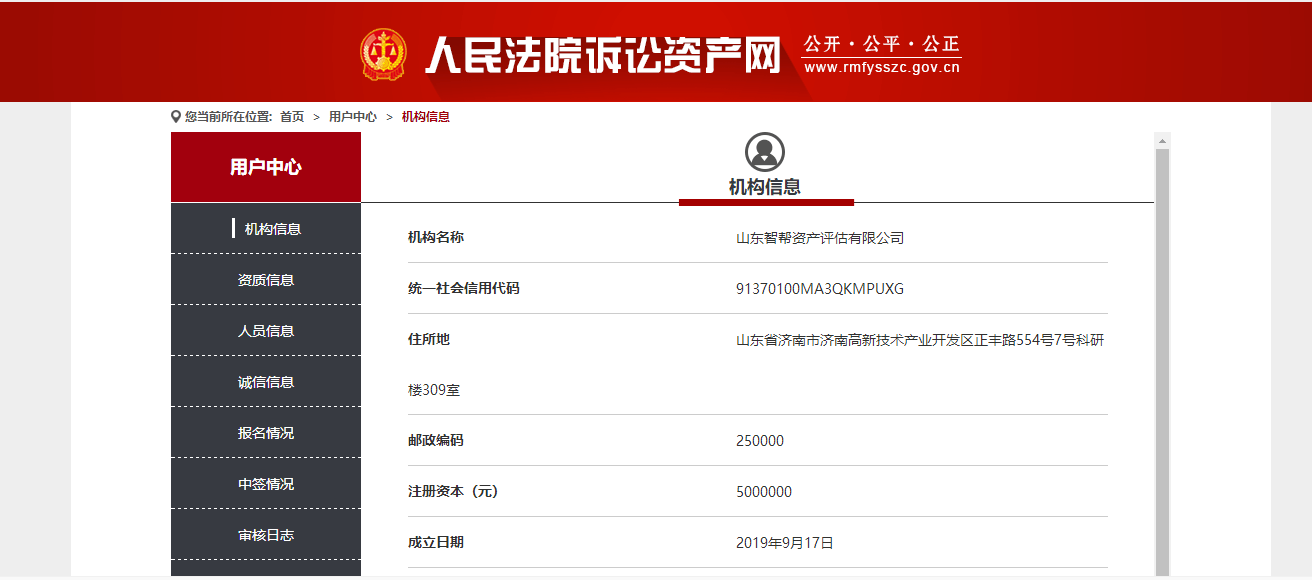Click 机构信息 in the breadcrumb trail

point(426,117)
